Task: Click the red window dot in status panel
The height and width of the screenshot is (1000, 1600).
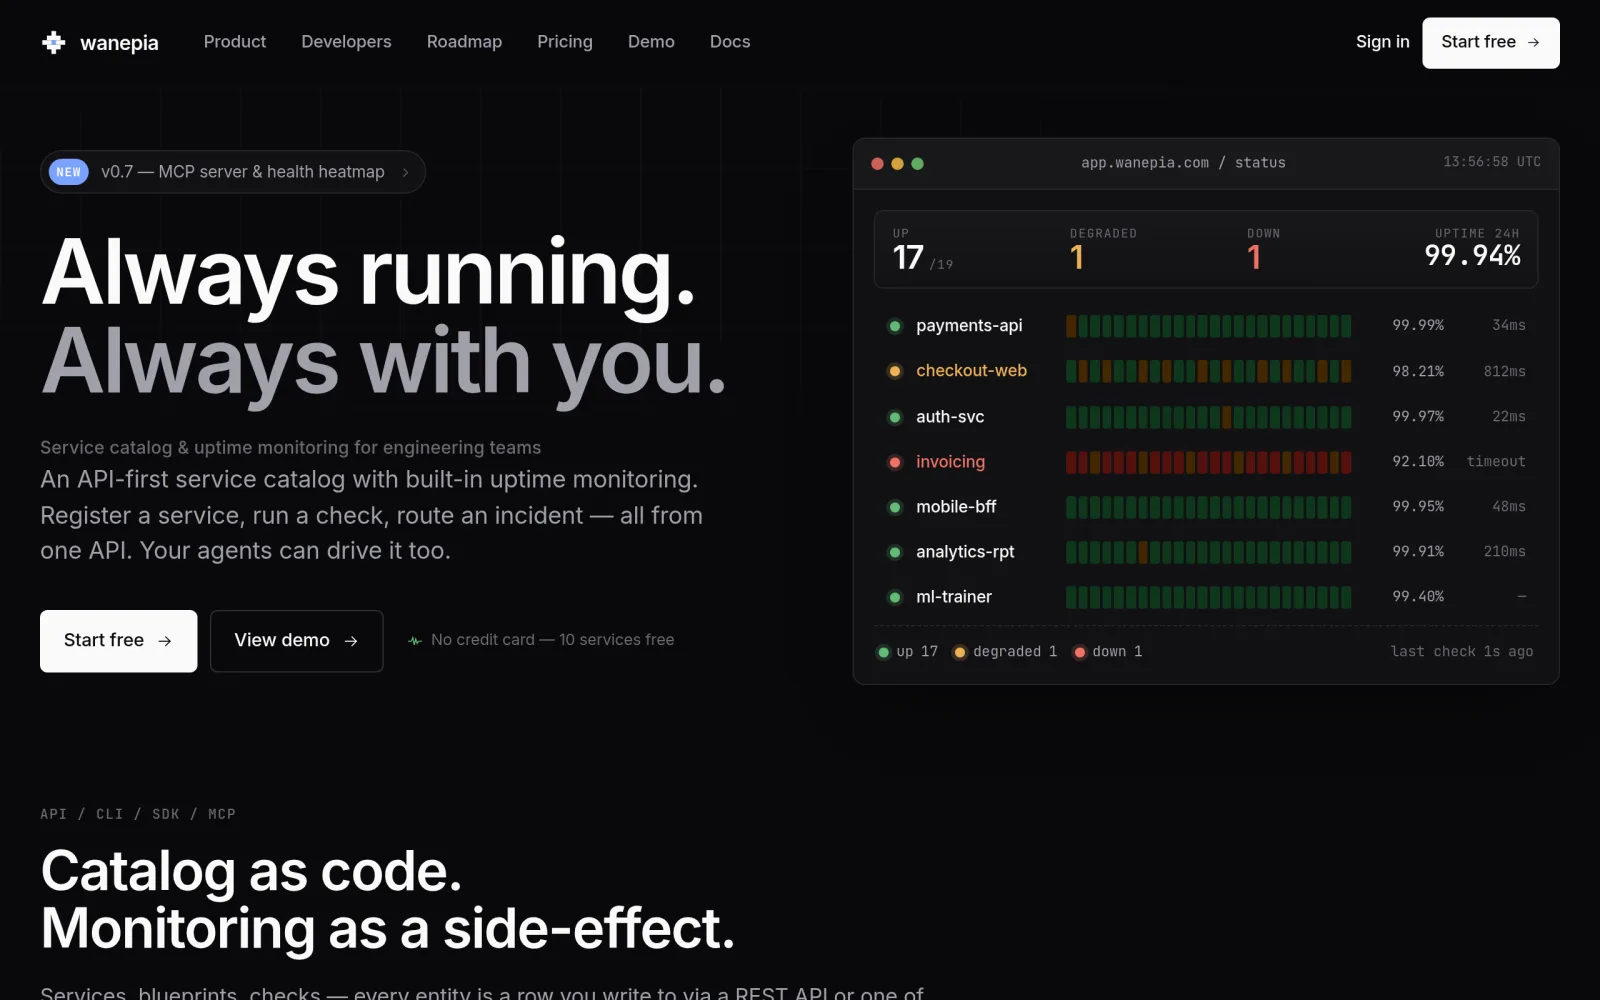Action: pos(877,163)
